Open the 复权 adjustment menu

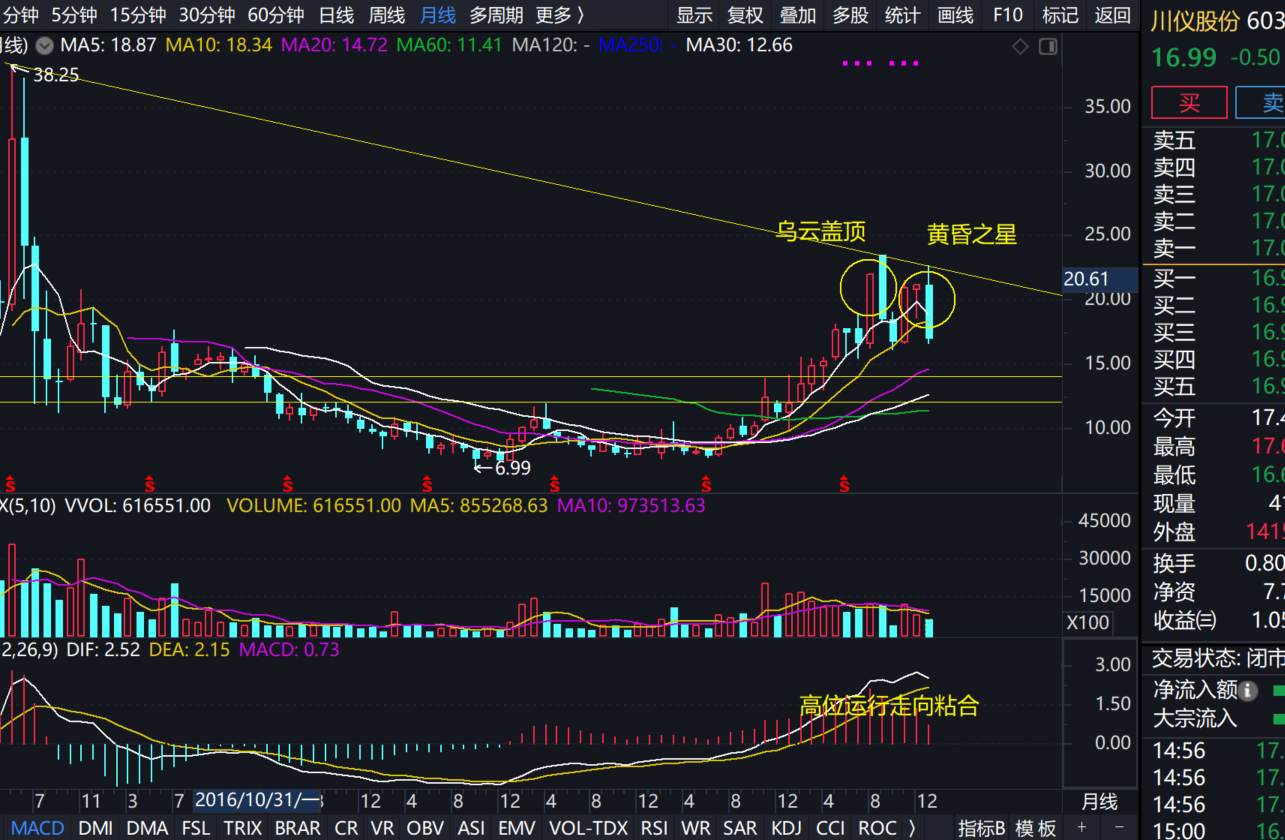pos(746,15)
